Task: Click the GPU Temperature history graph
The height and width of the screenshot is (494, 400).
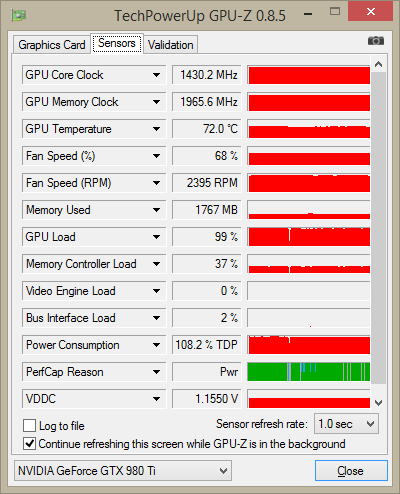Action: coord(309,129)
